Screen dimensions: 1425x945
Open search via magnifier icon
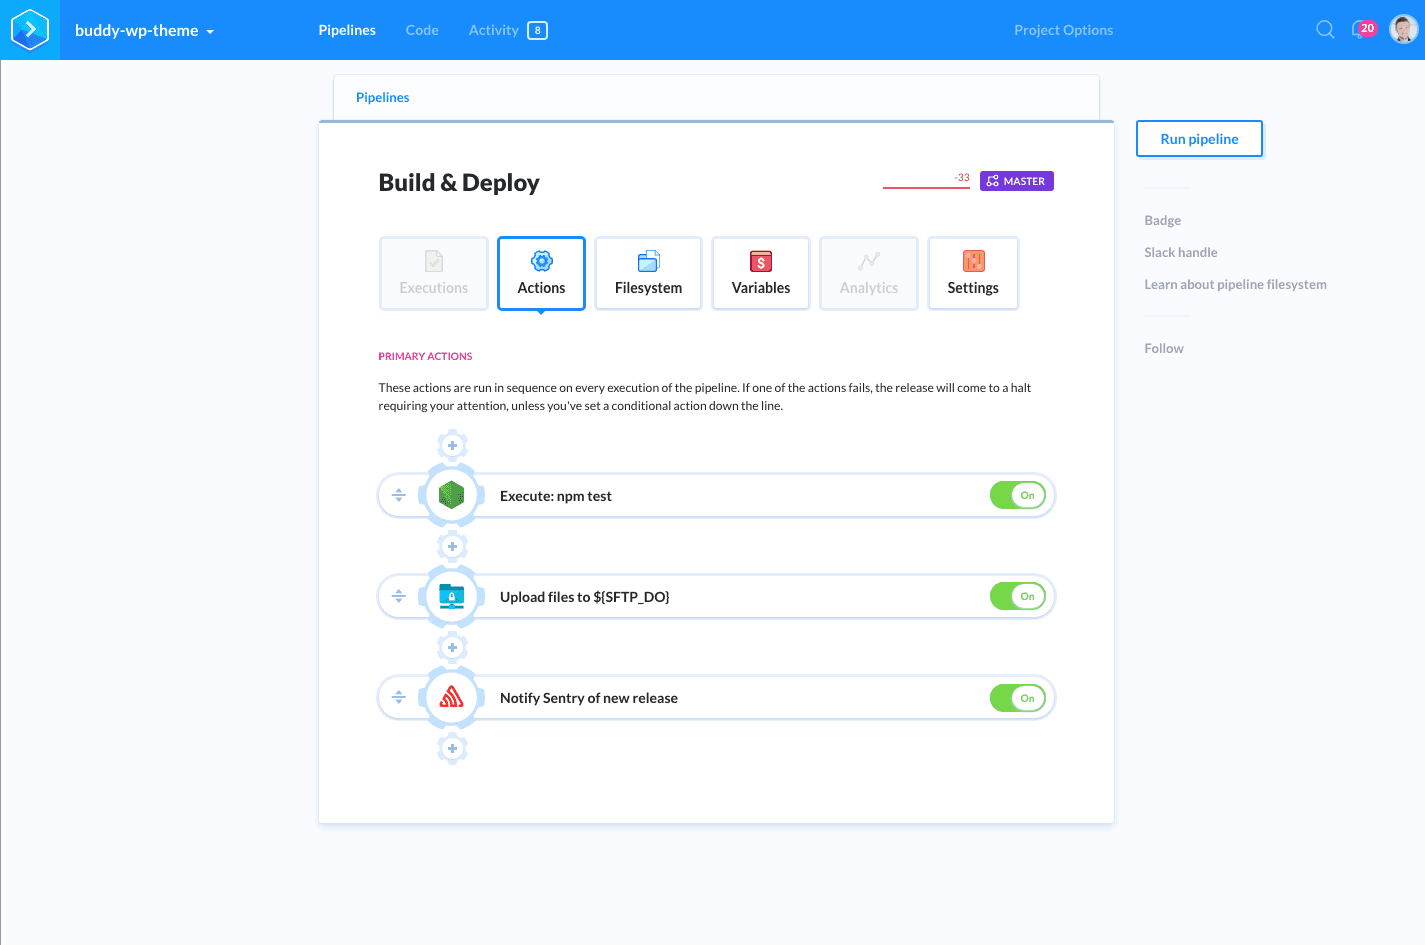coord(1325,30)
